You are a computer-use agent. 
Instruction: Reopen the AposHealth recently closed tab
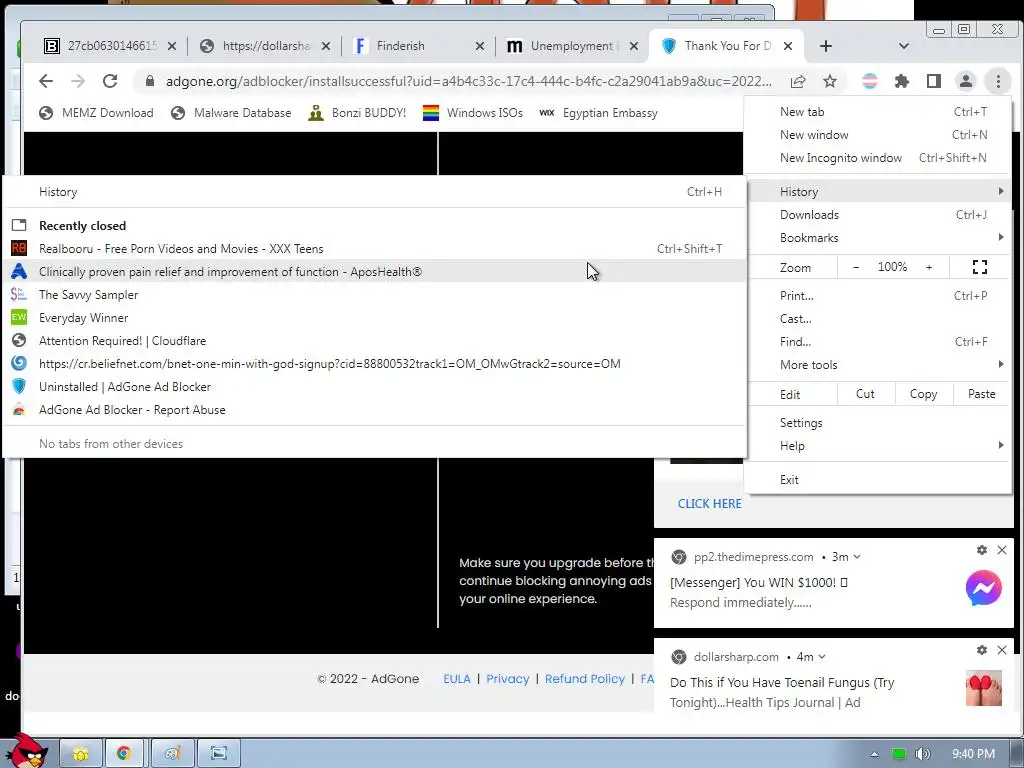coord(374,272)
